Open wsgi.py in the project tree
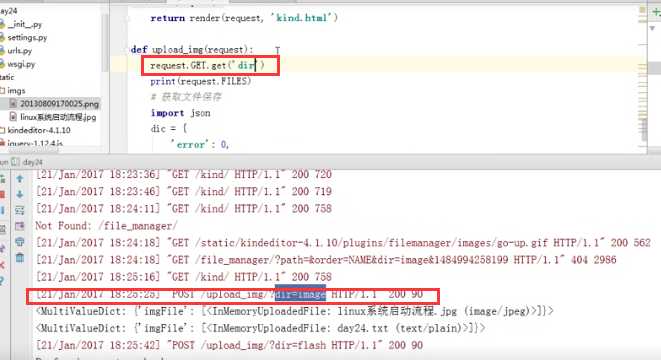 pos(21,64)
